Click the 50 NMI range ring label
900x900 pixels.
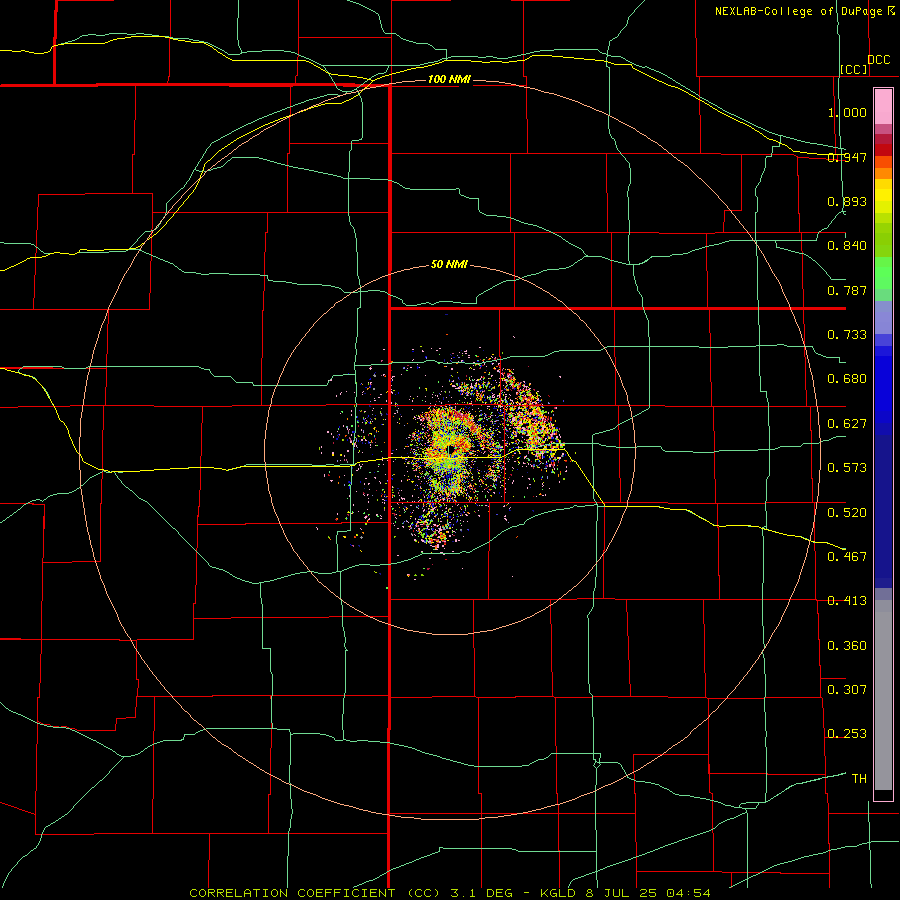pyautogui.click(x=449, y=264)
